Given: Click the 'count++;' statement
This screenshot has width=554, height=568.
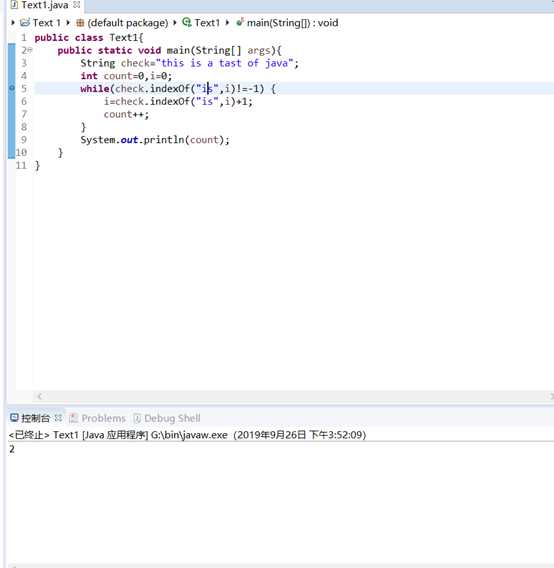Looking at the screenshot, I should tap(126, 114).
